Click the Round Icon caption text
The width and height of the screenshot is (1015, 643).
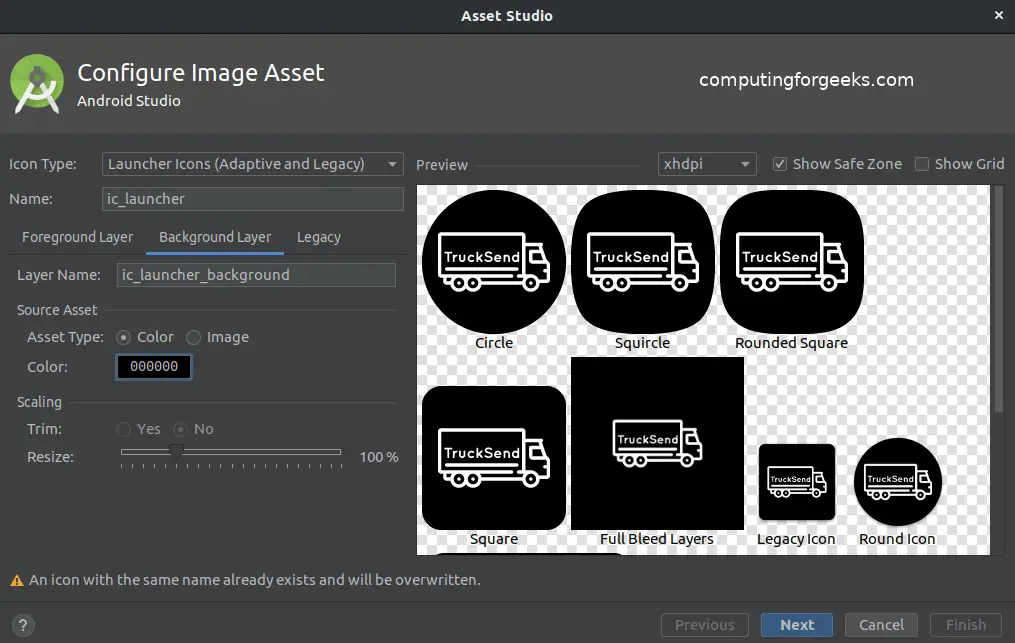pyautogui.click(x=897, y=539)
